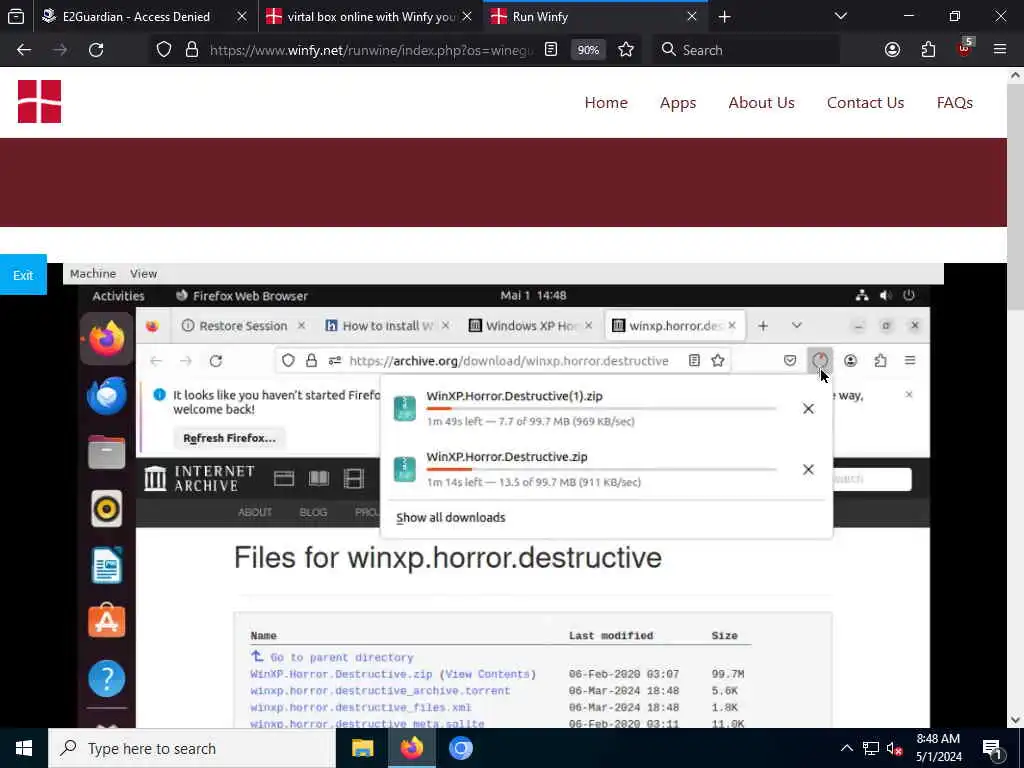The width and height of the screenshot is (1024, 768).
Task: Open outer Firefox account icon
Action: click(x=892, y=50)
